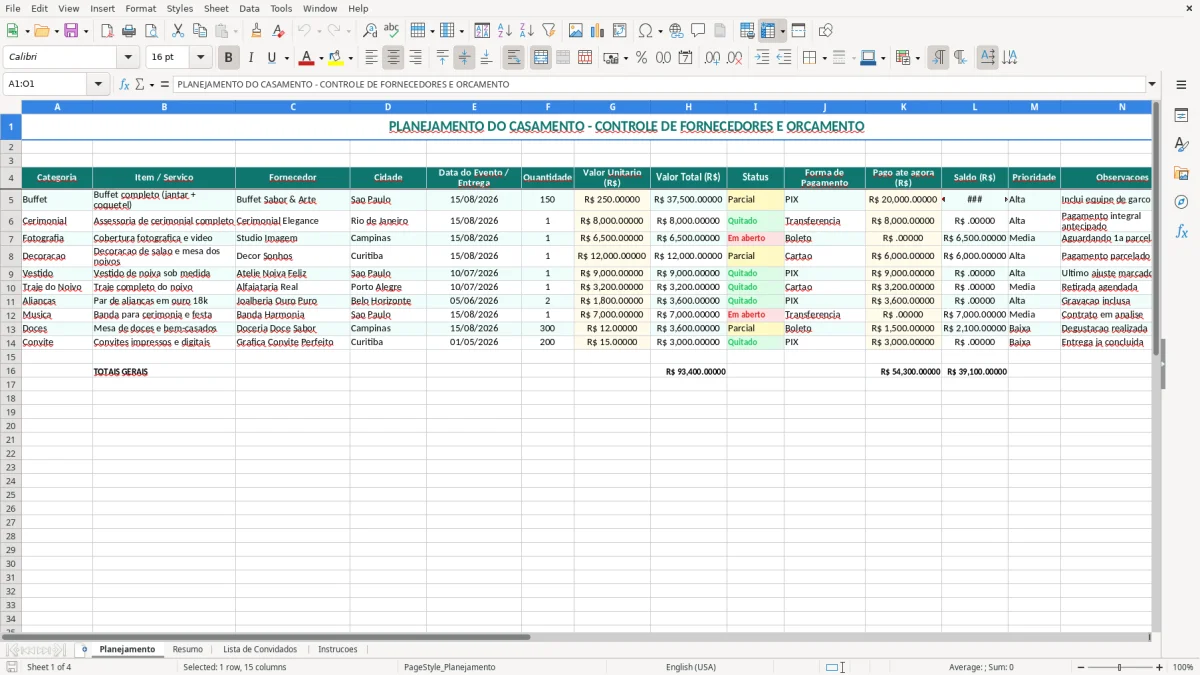Image resolution: width=1200 pixels, height=675 pixels.
Task: Click the Copy icon
Action: 200,31
